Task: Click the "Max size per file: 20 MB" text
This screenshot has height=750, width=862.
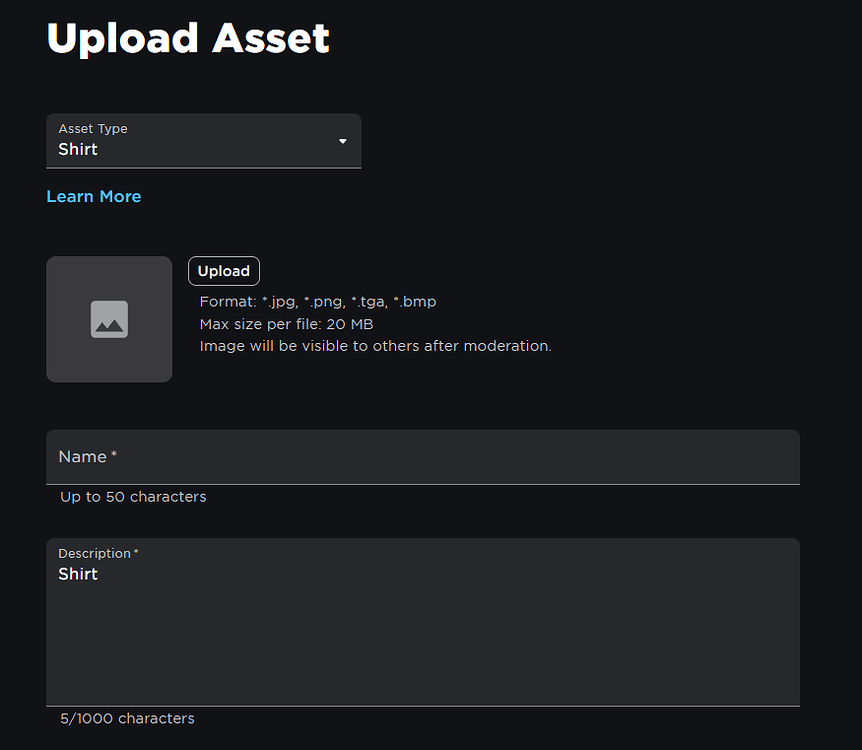Action: 286,324
